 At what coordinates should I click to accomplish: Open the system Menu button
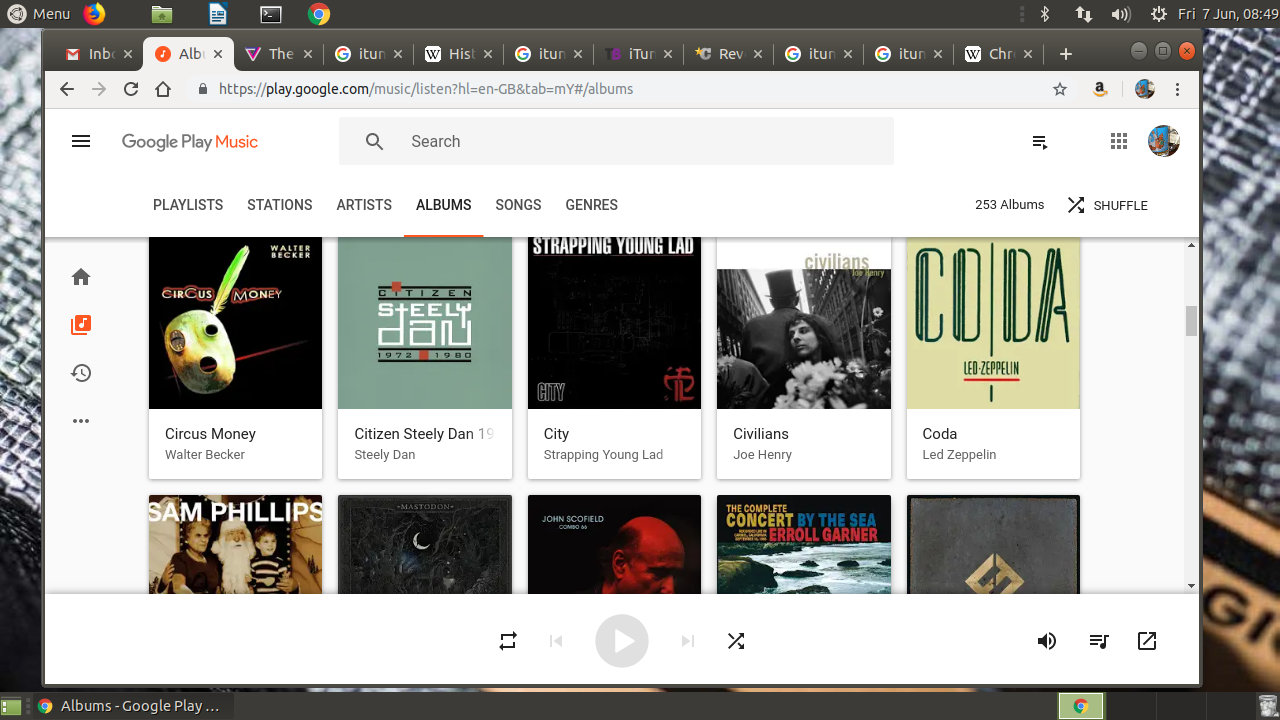pyautogui.click(x=39, y=13)
